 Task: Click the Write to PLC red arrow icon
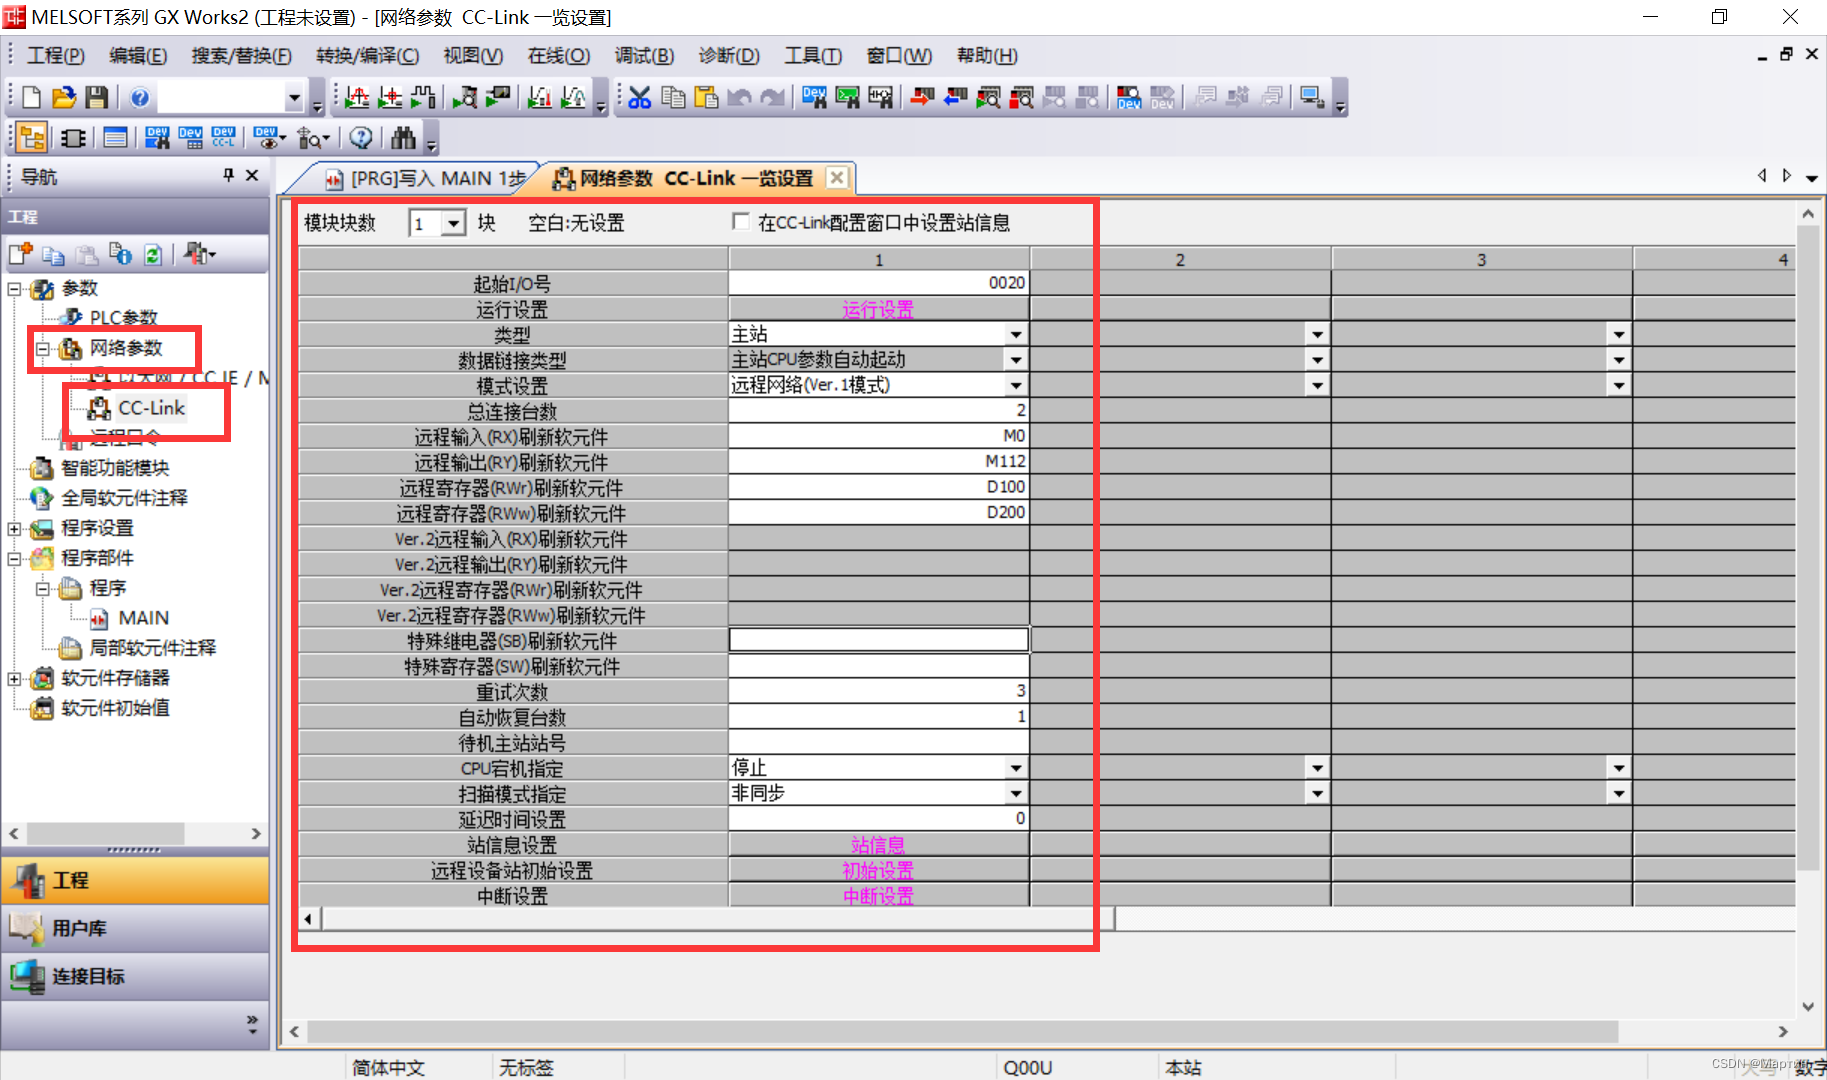pyautogui.click(x=923, y=97)
